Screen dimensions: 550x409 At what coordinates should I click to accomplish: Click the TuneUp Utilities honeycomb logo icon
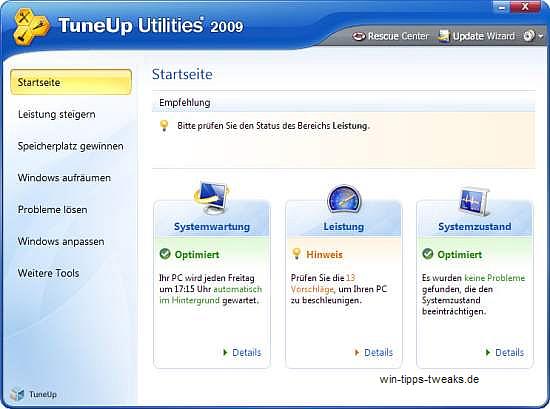click(31, 27)
